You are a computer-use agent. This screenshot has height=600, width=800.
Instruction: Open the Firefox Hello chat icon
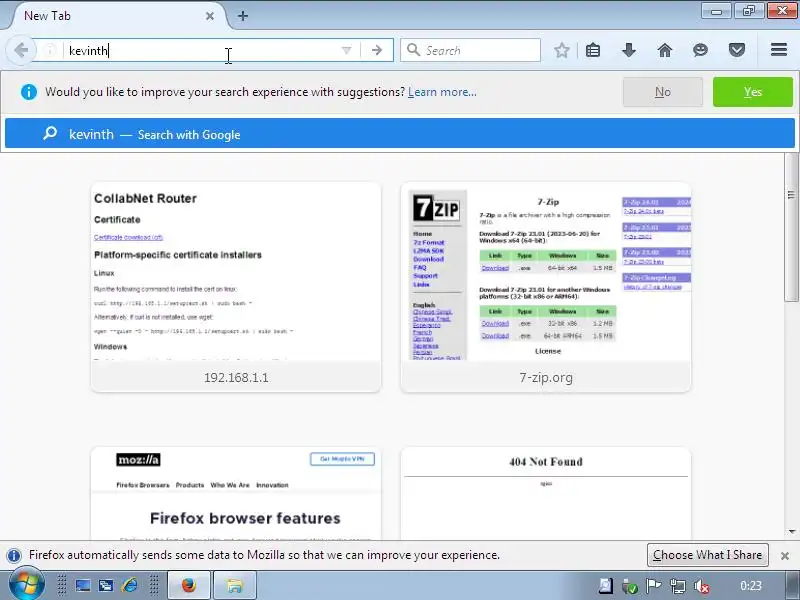pyautogui.click(x=701, y=50)
